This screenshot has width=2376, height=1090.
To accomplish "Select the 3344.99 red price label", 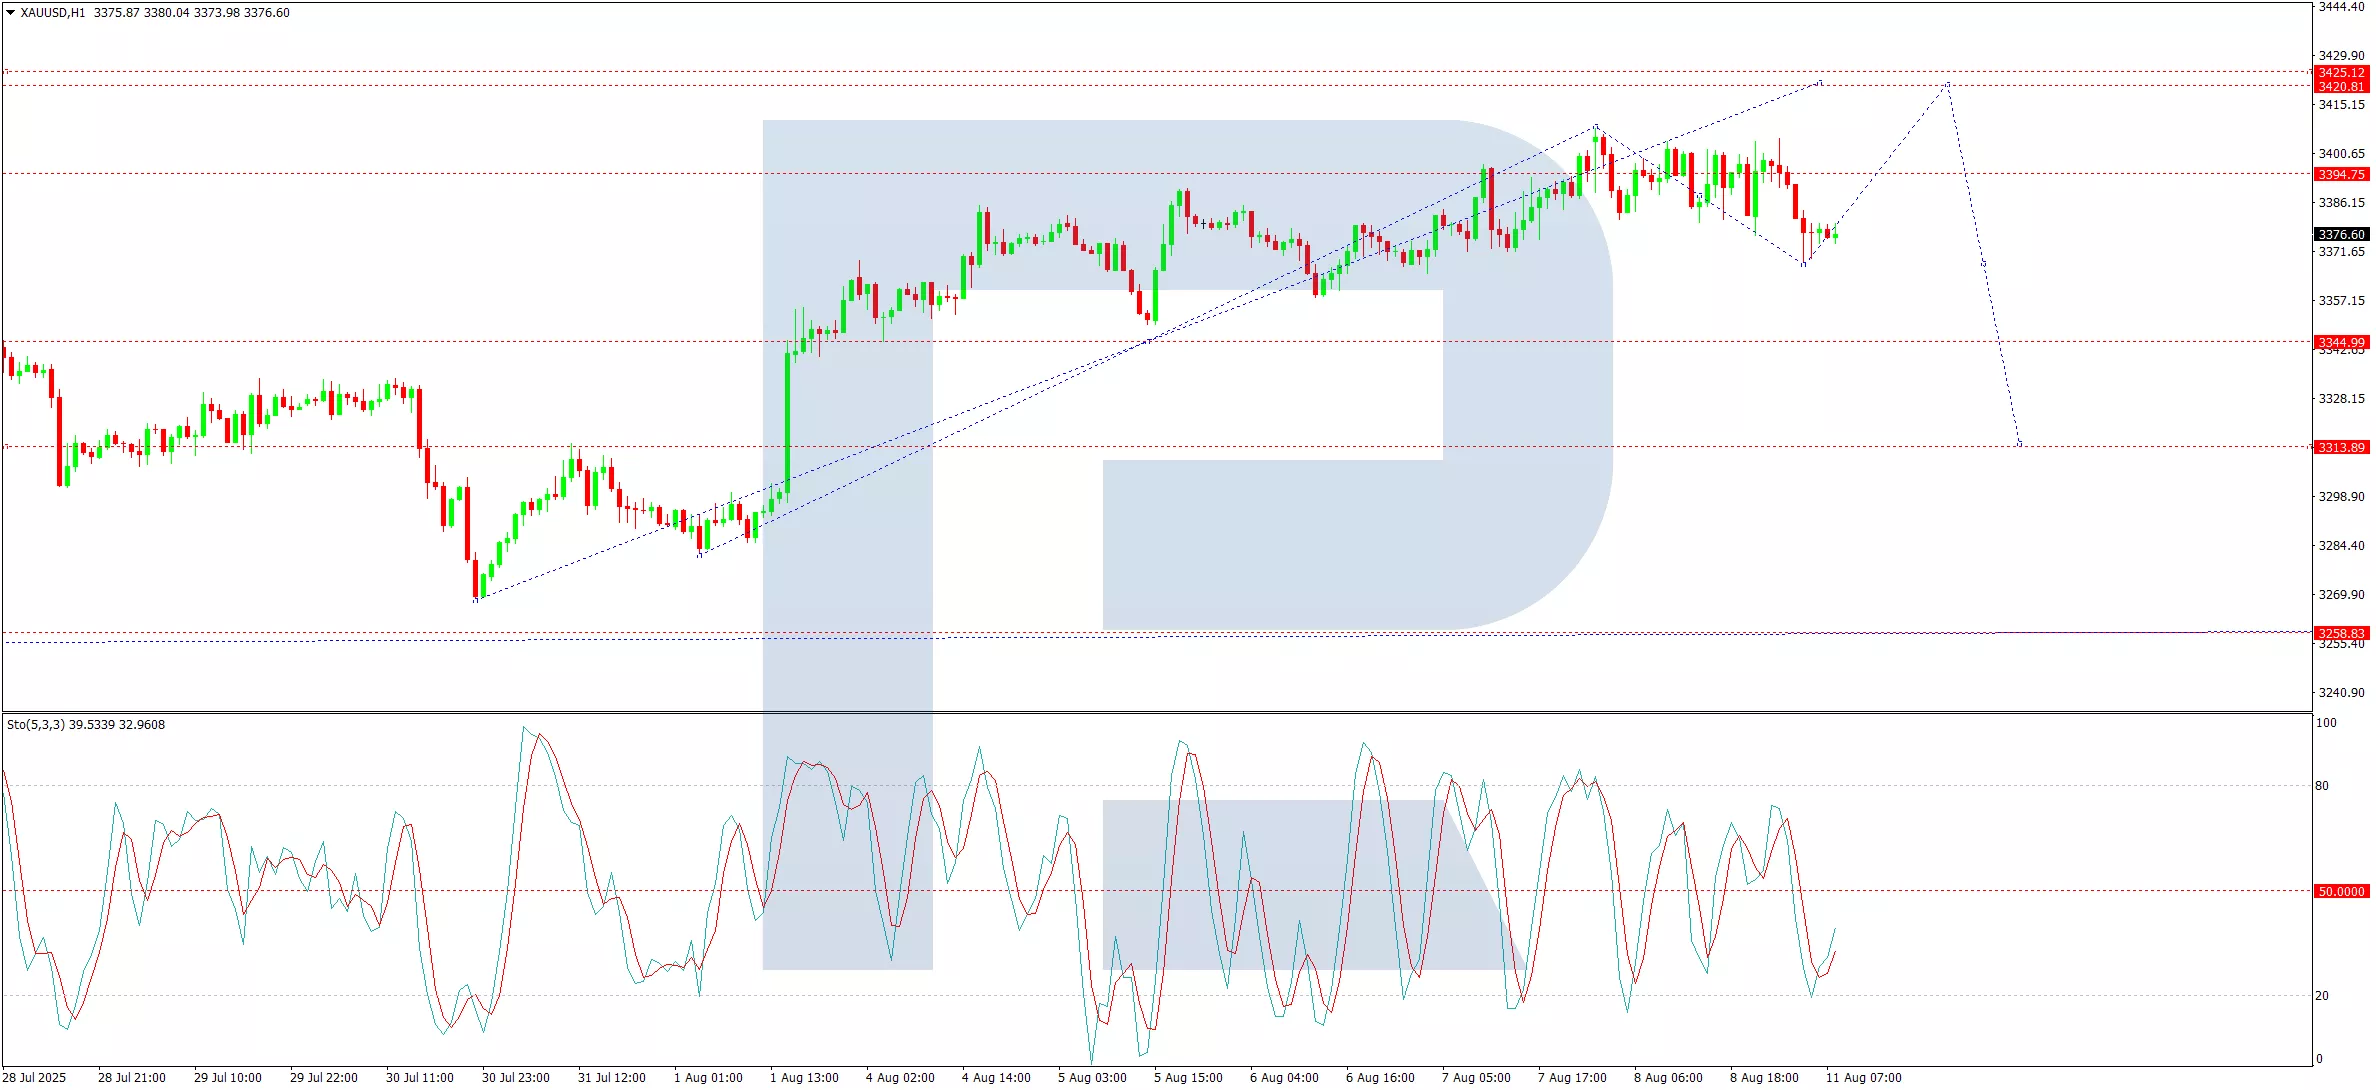I will pos(2341,342).
